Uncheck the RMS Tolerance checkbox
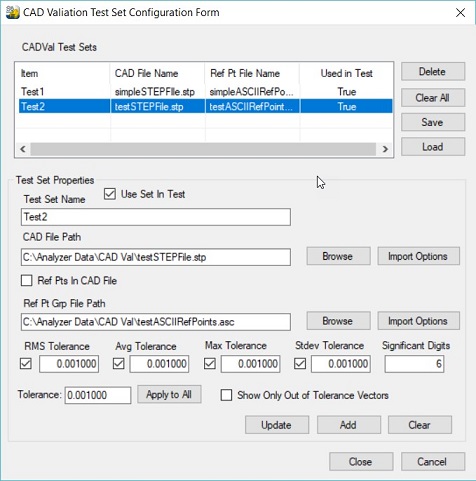476x481 pixels. pyautogui.click(x=26, y=363)
